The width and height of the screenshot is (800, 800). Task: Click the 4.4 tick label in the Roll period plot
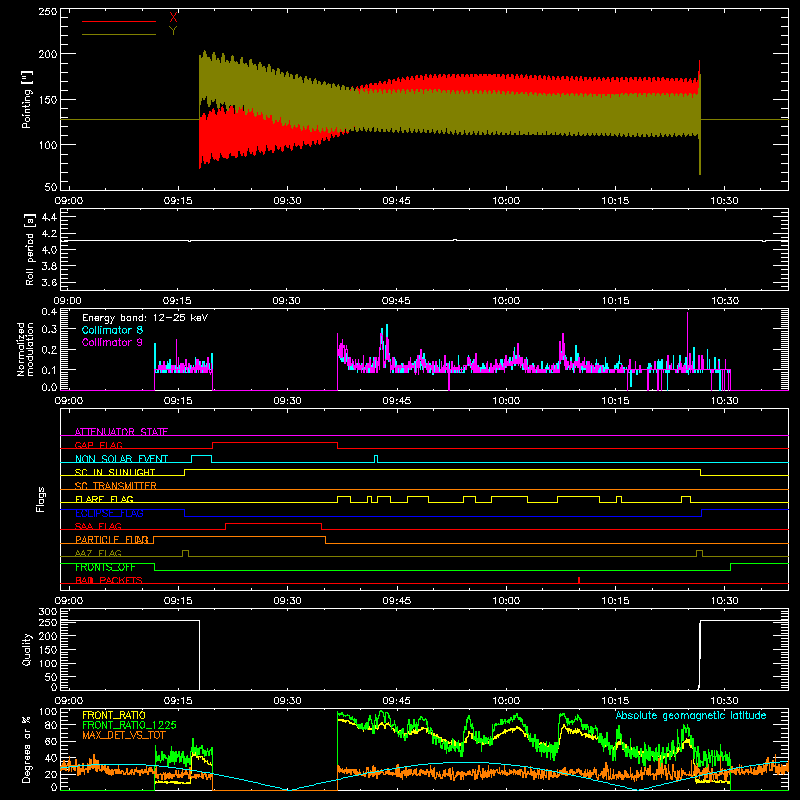tap(49, 217)
